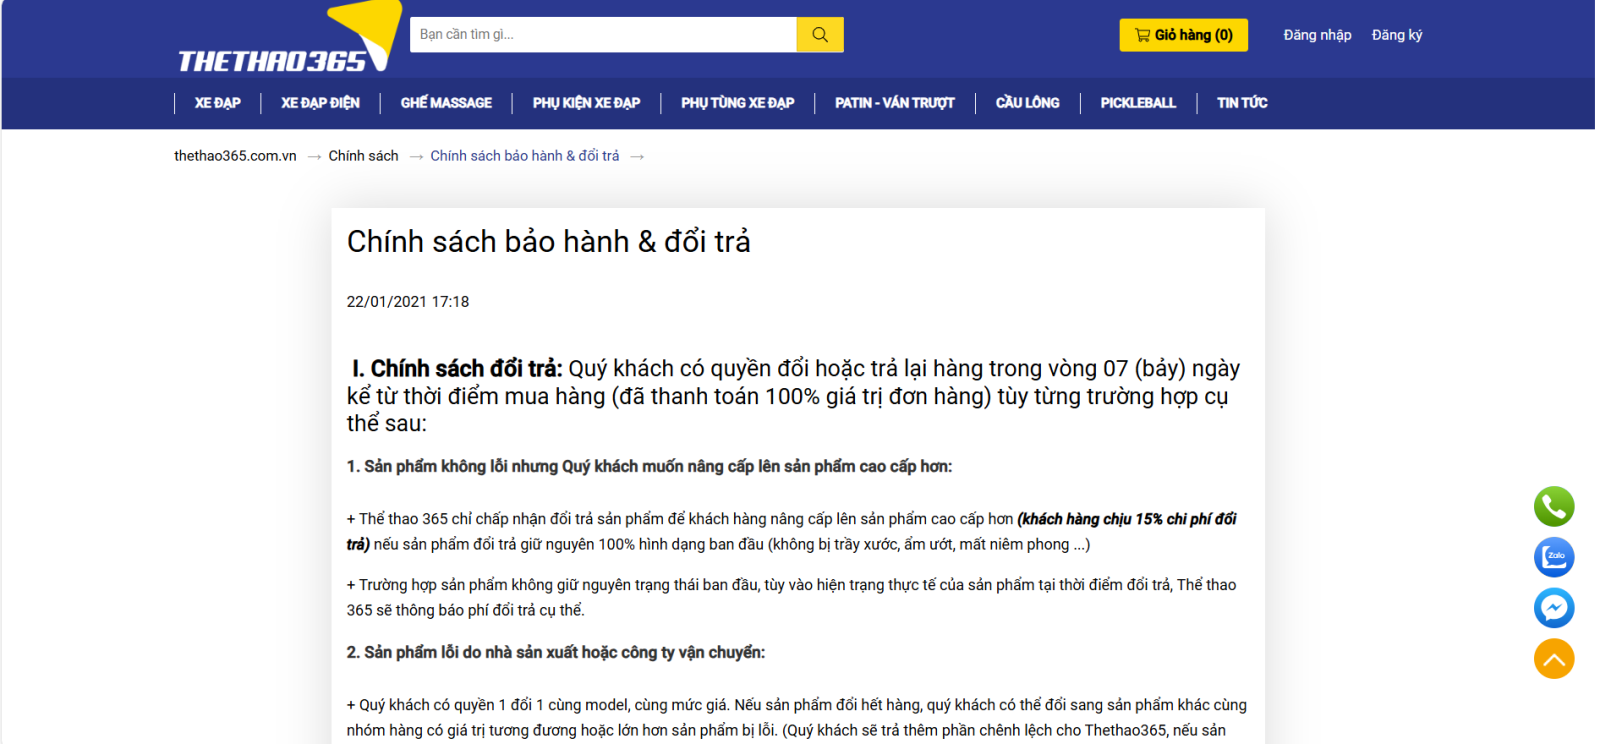The height and width of the screenshot is (744, 1600).
Task: Open the Giỏ hàng (0) cart button
Action: [x=1183, y=35]
